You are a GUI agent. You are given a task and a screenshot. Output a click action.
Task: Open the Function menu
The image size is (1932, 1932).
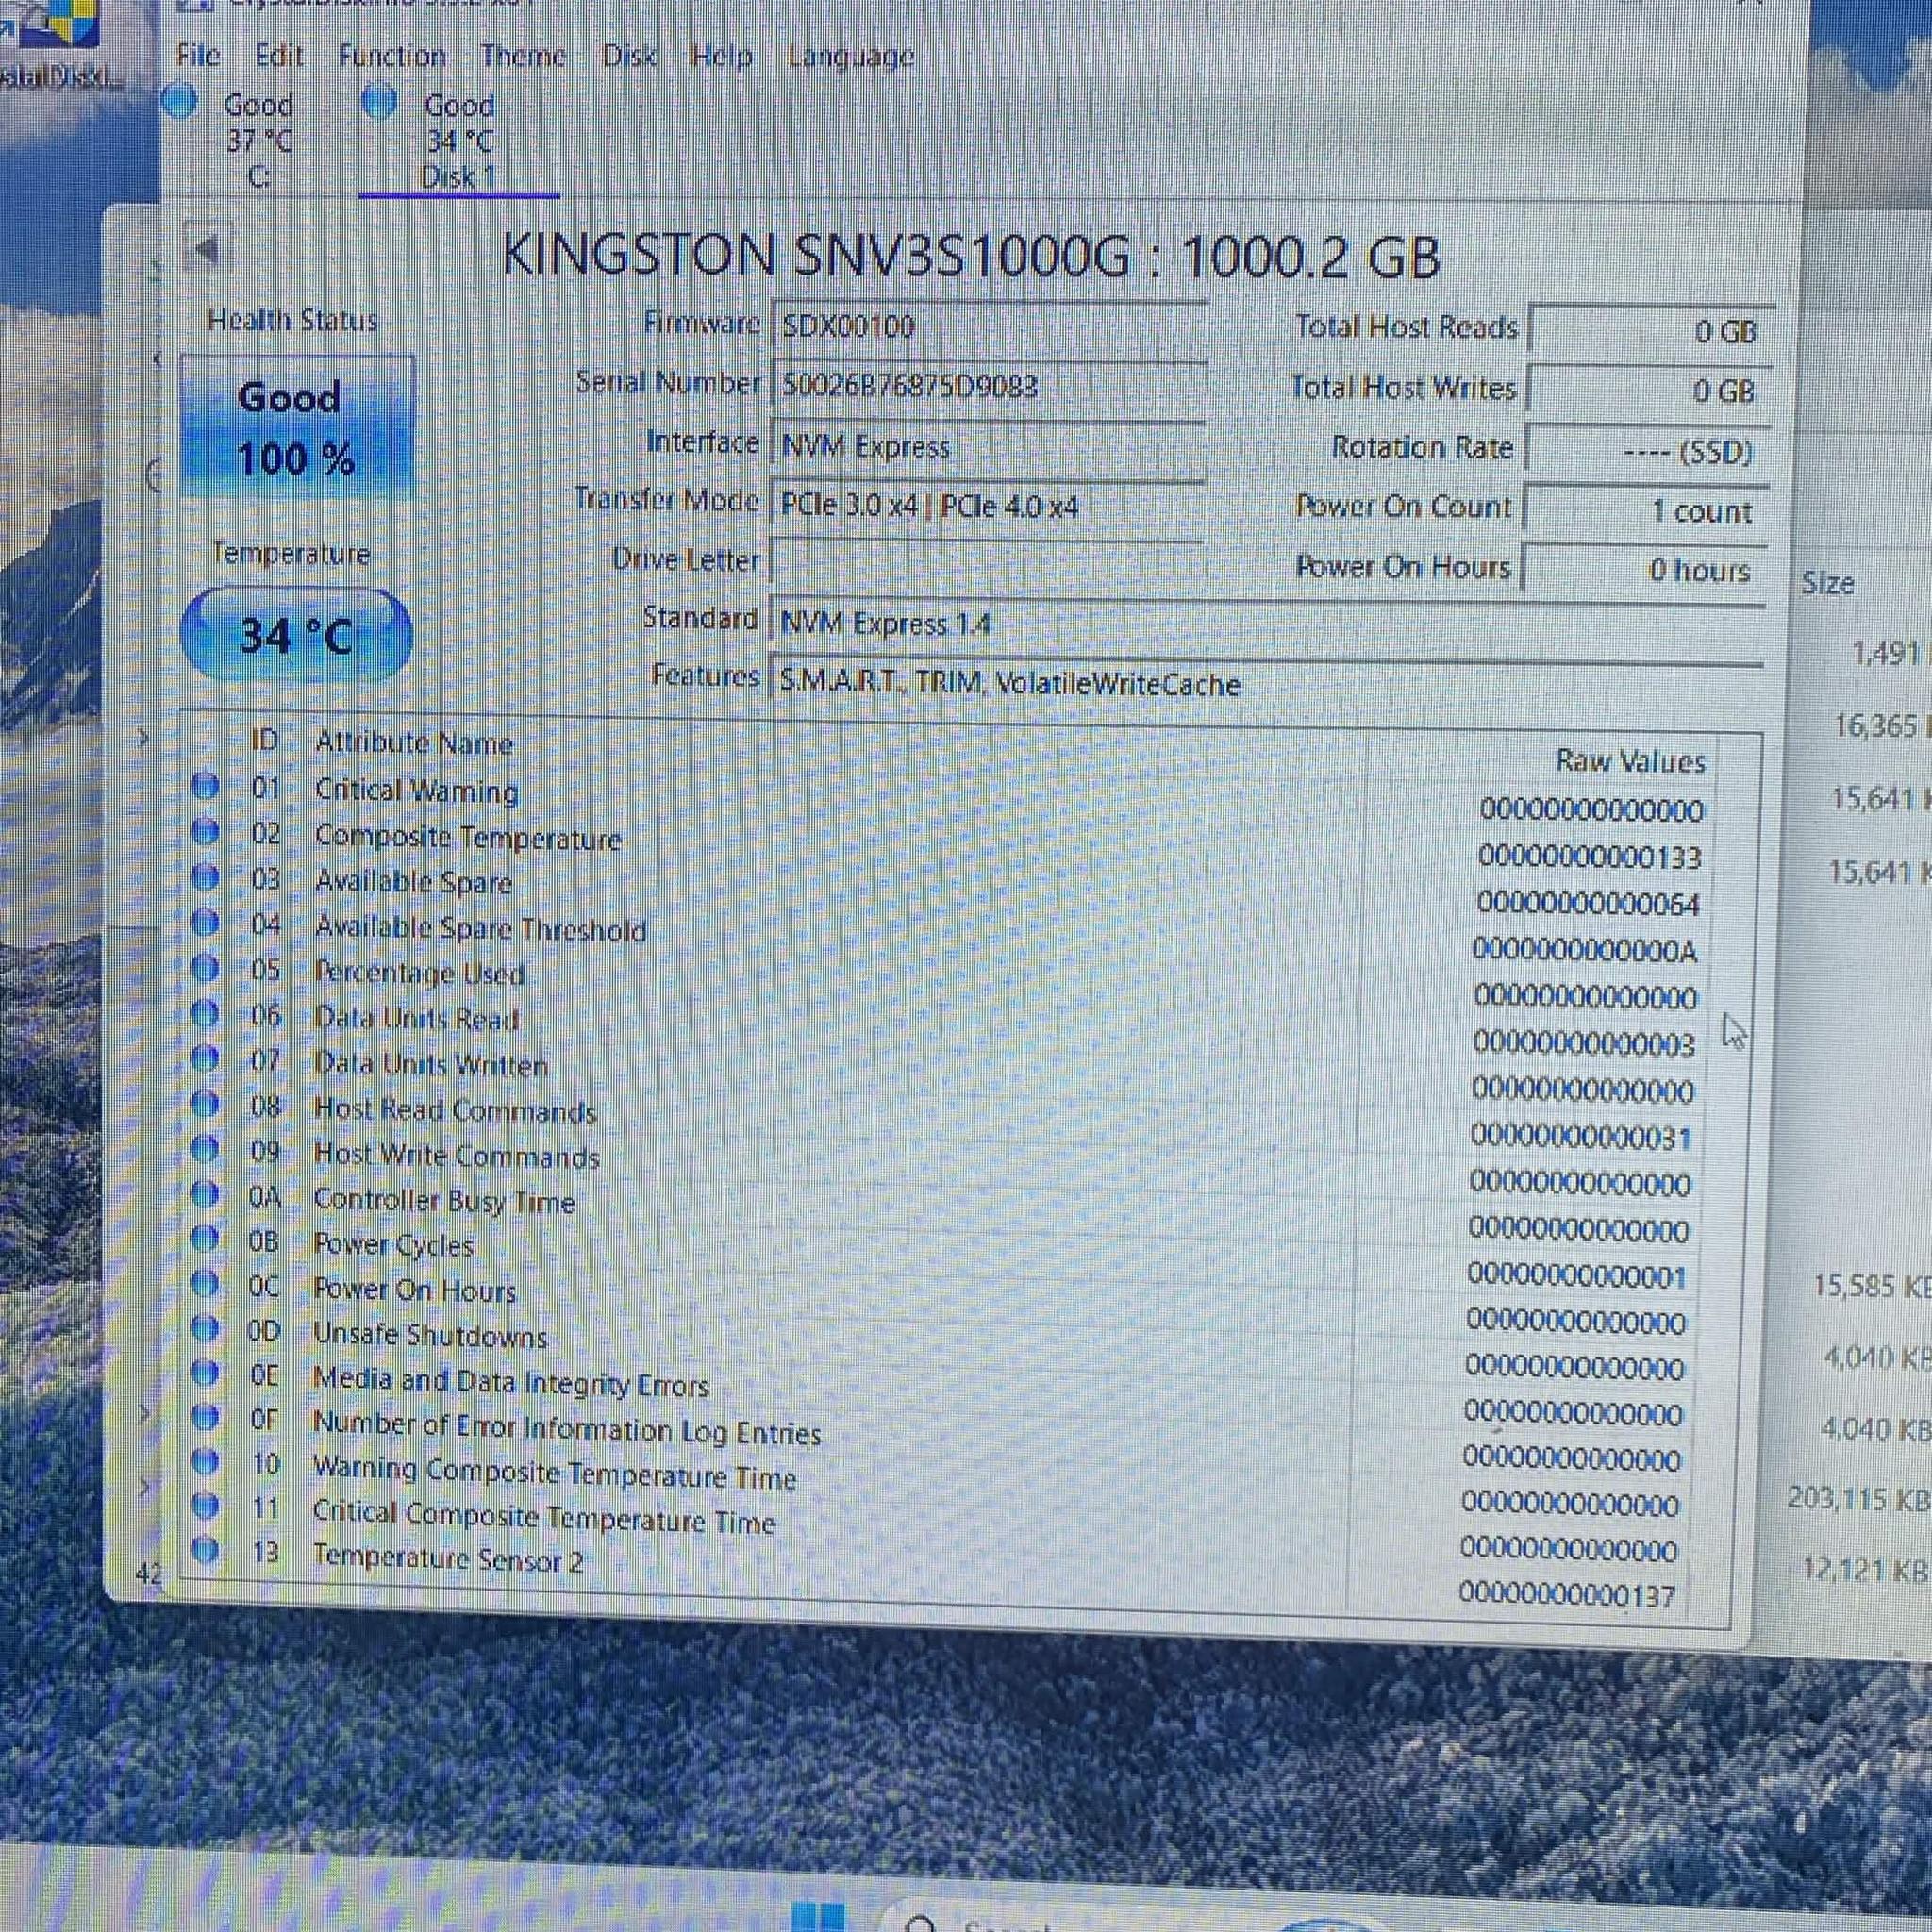point(391,56)
